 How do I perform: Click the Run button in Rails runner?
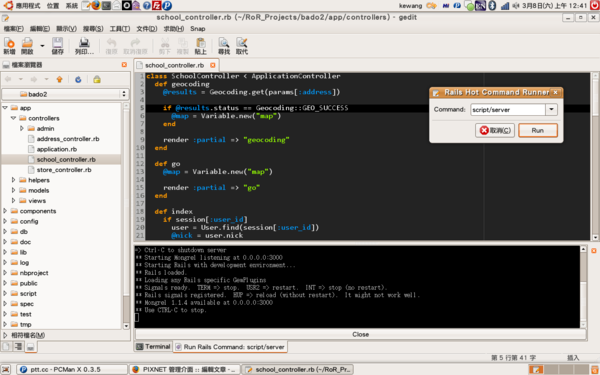(x=538, y=130)
